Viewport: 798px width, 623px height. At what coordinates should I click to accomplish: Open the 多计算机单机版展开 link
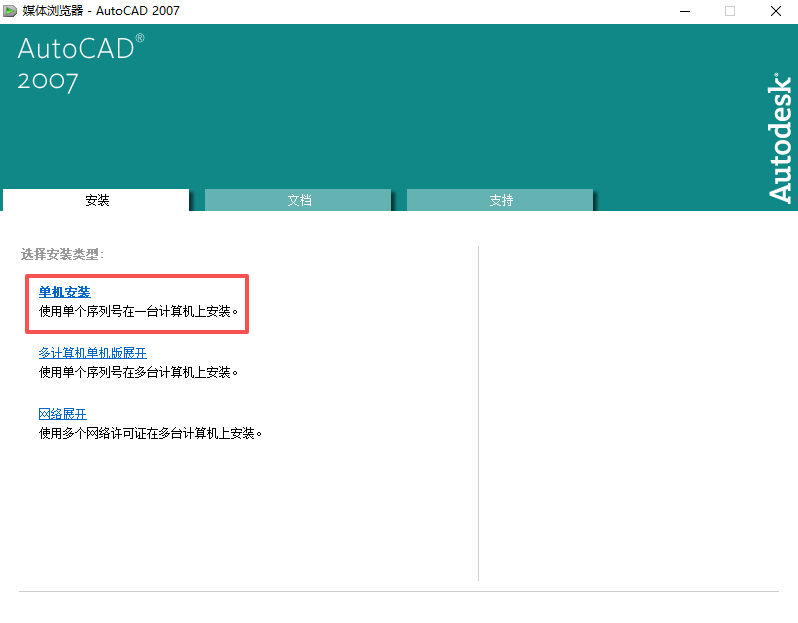(93, 353)
